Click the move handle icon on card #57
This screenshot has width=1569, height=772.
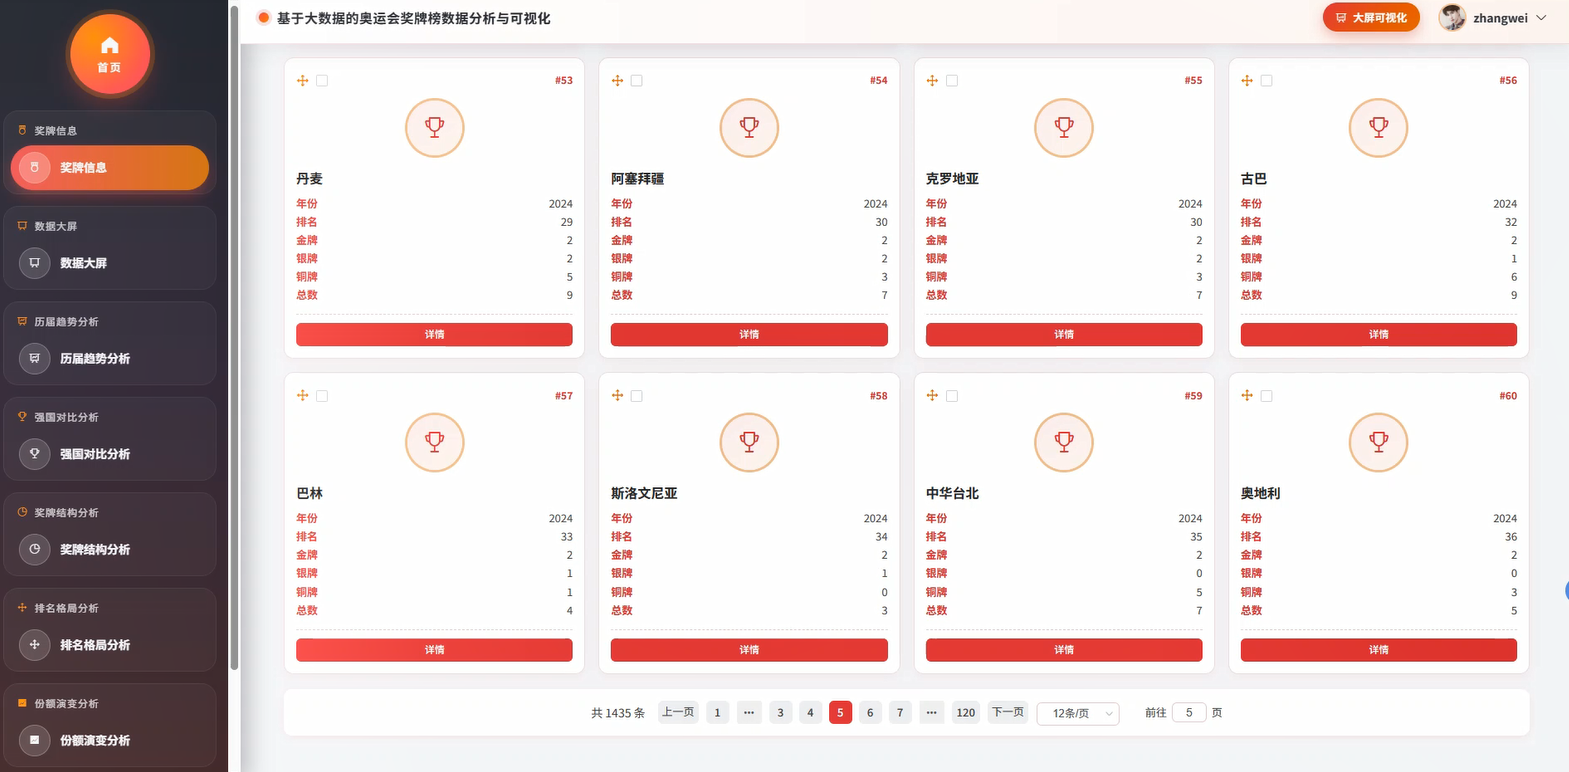303,395
